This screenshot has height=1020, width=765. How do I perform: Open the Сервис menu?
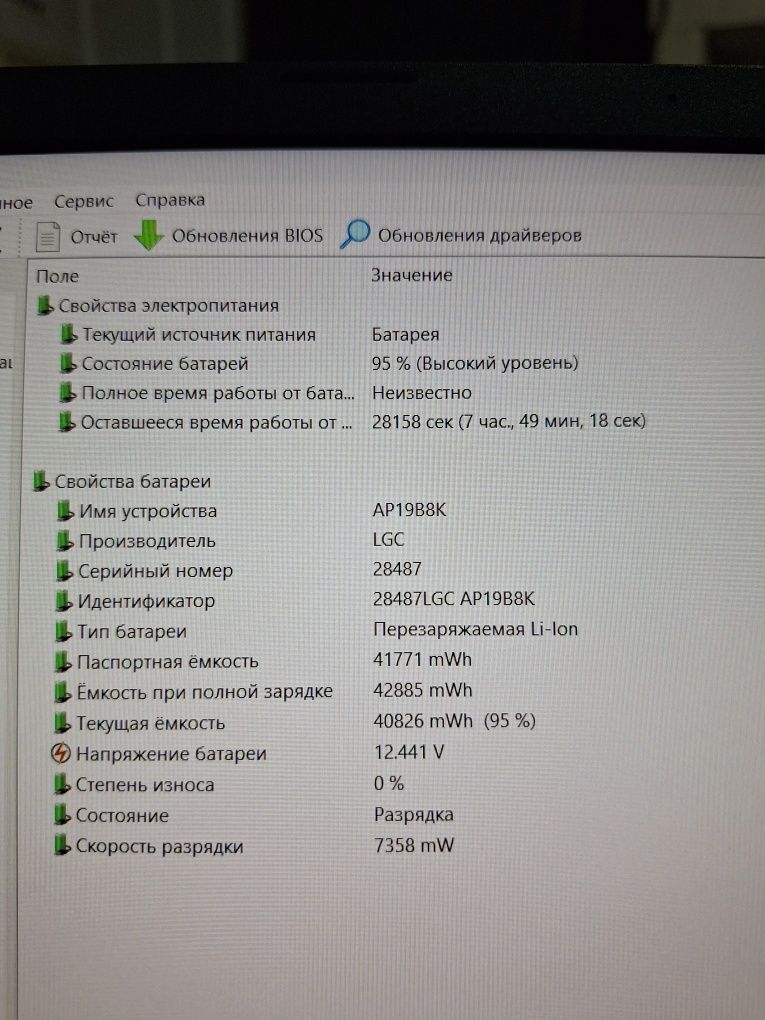(x=83, y=202)
